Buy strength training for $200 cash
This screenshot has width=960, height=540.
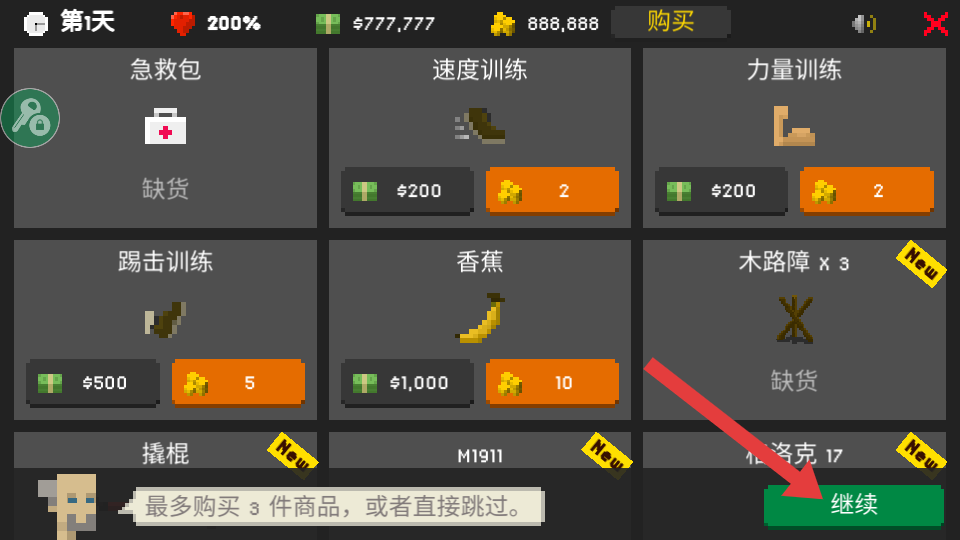tap(721, 191)
